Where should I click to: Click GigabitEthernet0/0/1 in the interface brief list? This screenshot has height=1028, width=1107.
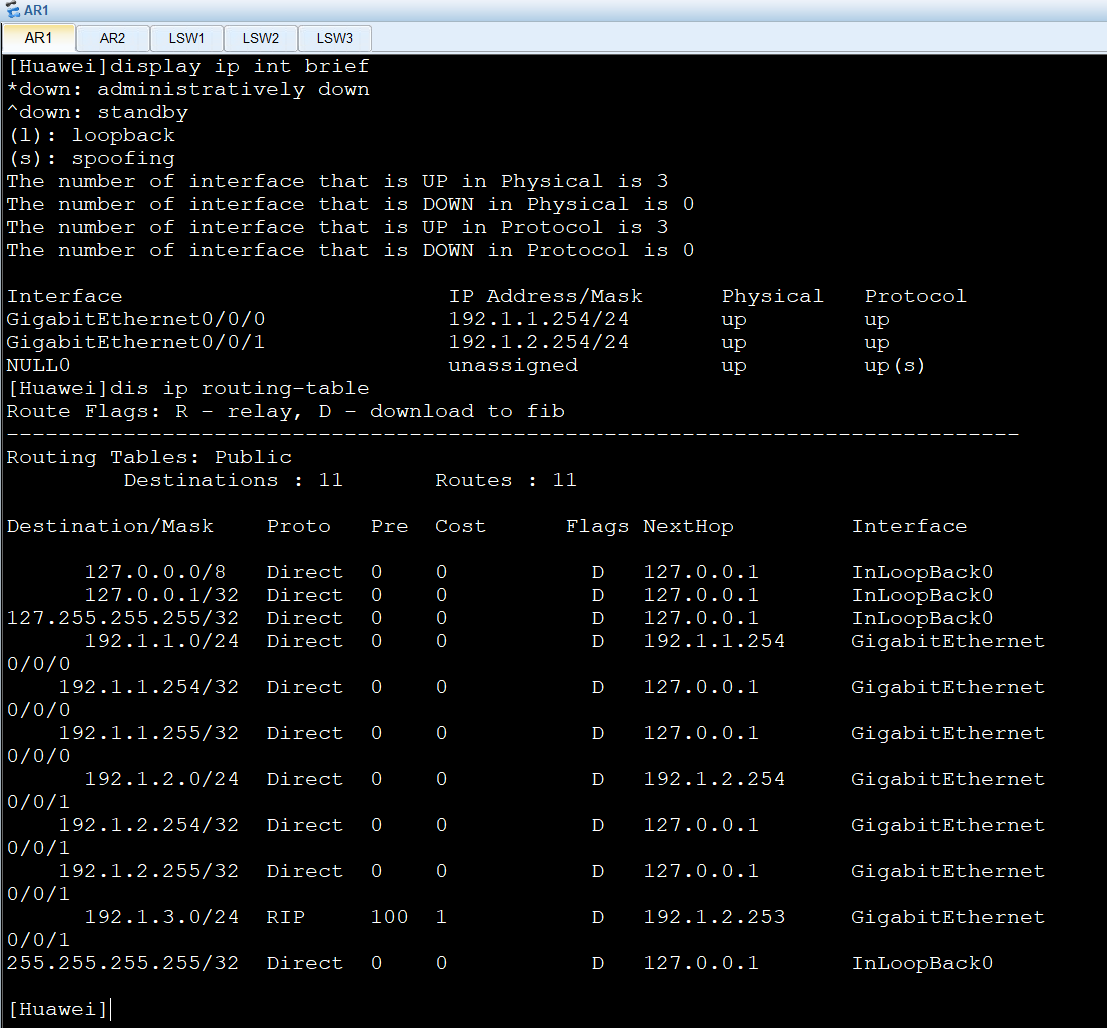coord(136,343)
